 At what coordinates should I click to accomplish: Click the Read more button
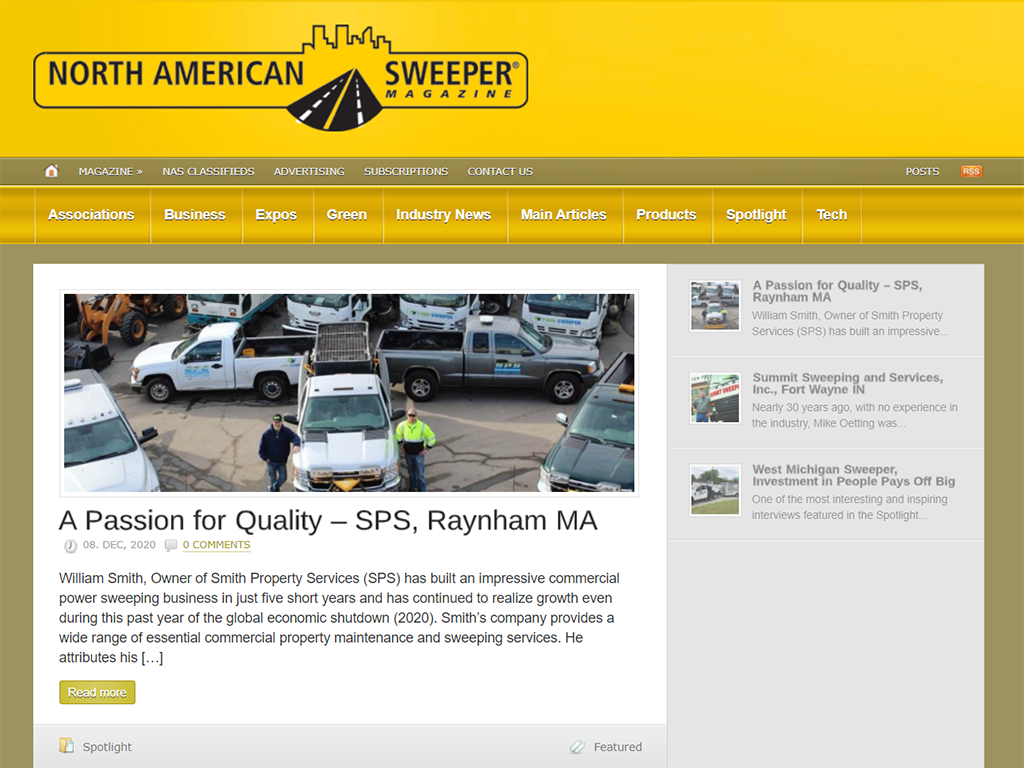pyautogui.click(x=97, y=692)
